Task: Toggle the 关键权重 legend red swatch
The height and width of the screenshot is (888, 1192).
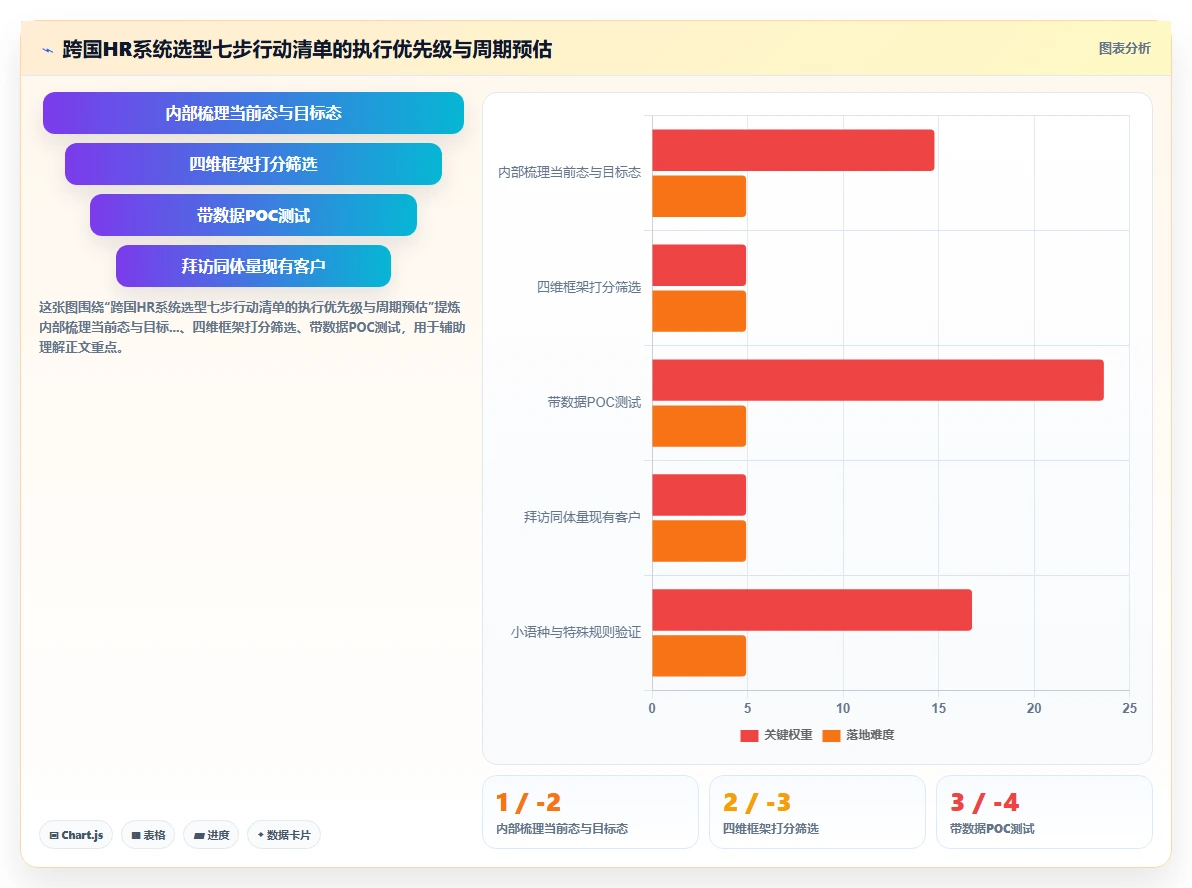Action: [x=749, y=735]
